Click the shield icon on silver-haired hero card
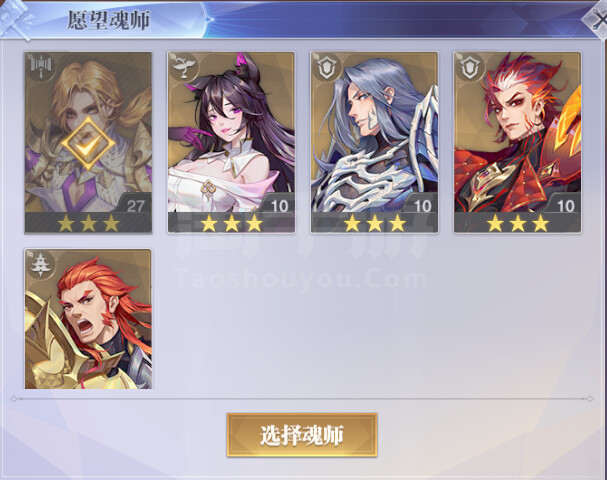The image size is (607, 480). pos(327,65)
